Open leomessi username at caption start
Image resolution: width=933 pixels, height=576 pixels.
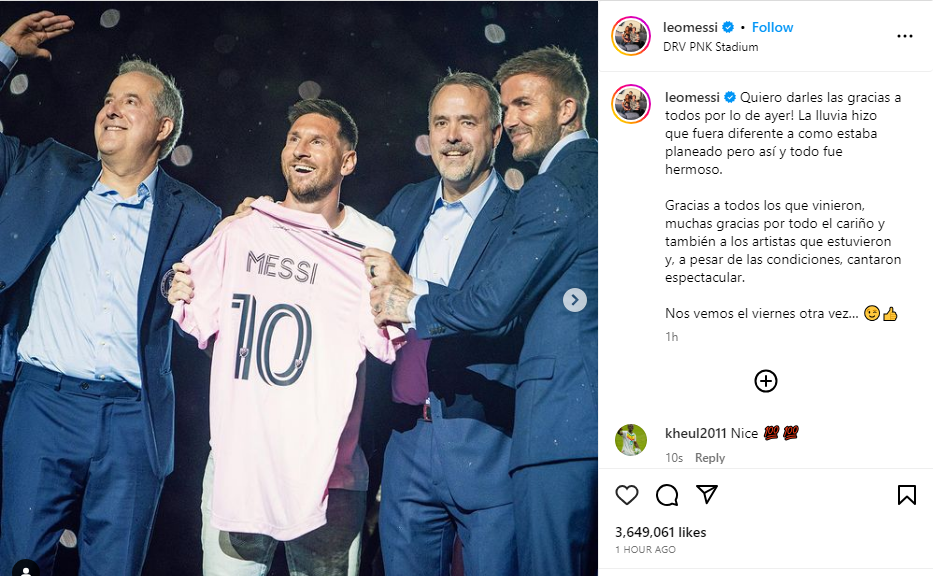[691, 97]
